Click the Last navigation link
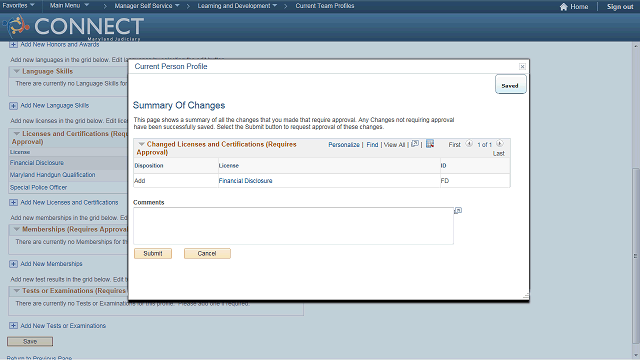The image size is (640, 360). click(498, 153)
